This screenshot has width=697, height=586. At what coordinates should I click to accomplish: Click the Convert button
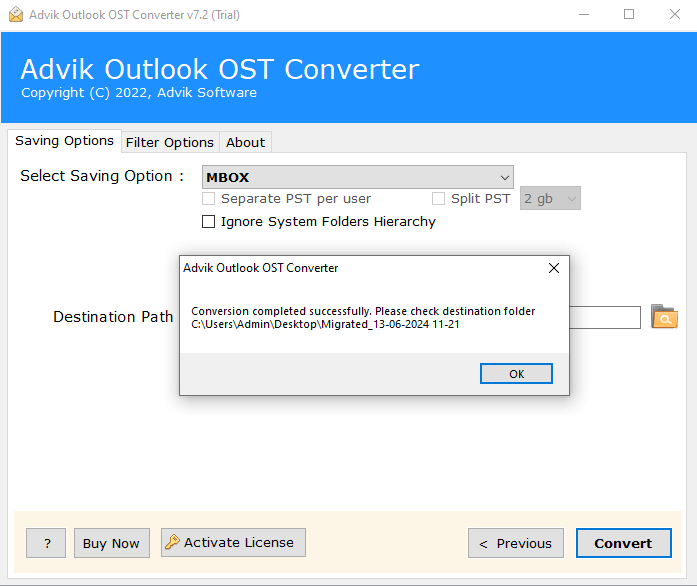point(623,543)
